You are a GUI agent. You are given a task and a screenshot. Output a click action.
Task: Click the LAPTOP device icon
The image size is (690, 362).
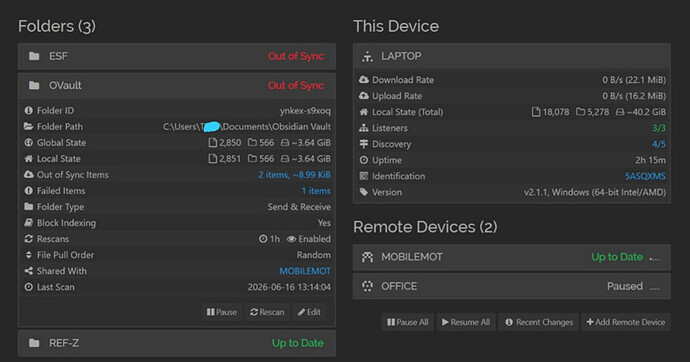(x=367, y=56)
